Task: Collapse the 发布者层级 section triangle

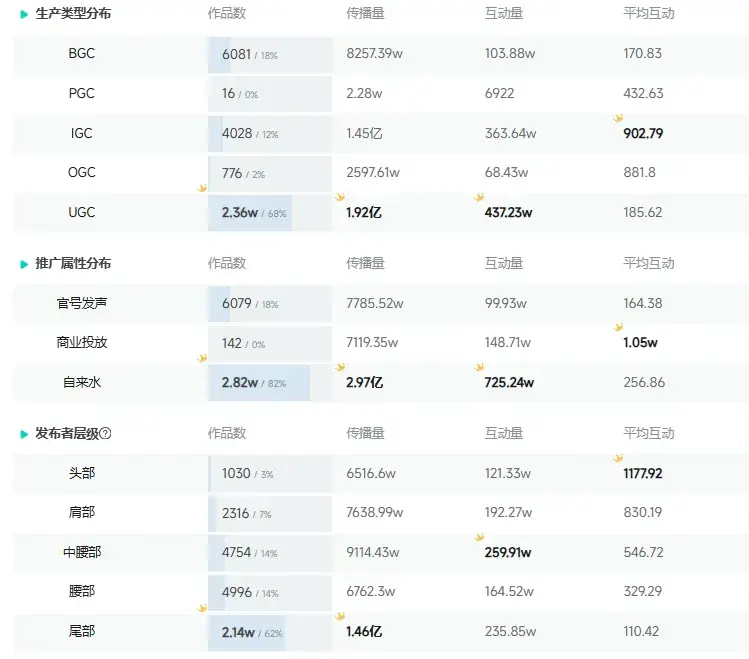Action: [x=24, y=434]
